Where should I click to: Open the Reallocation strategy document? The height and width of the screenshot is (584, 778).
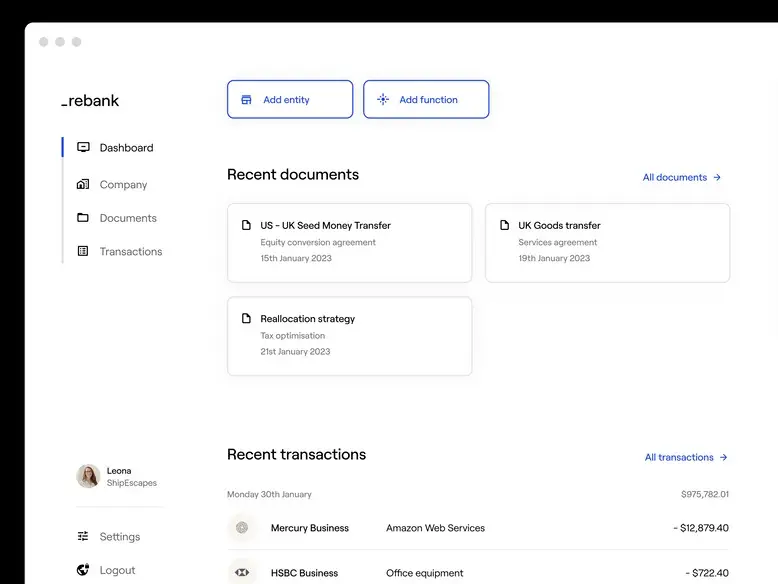pos(349,336)
